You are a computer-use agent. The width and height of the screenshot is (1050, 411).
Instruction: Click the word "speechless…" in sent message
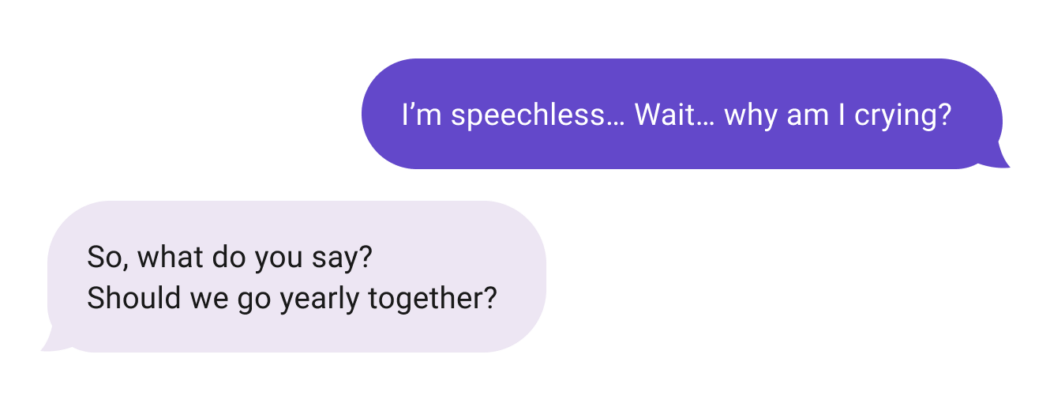pyautogui.click(x=539, y=115)
